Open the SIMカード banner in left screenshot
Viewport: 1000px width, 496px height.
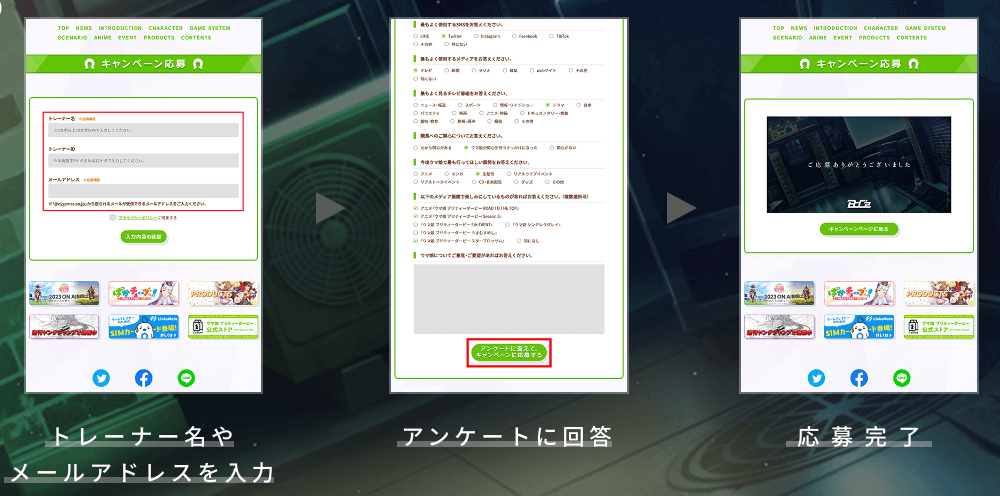[143, 326]
